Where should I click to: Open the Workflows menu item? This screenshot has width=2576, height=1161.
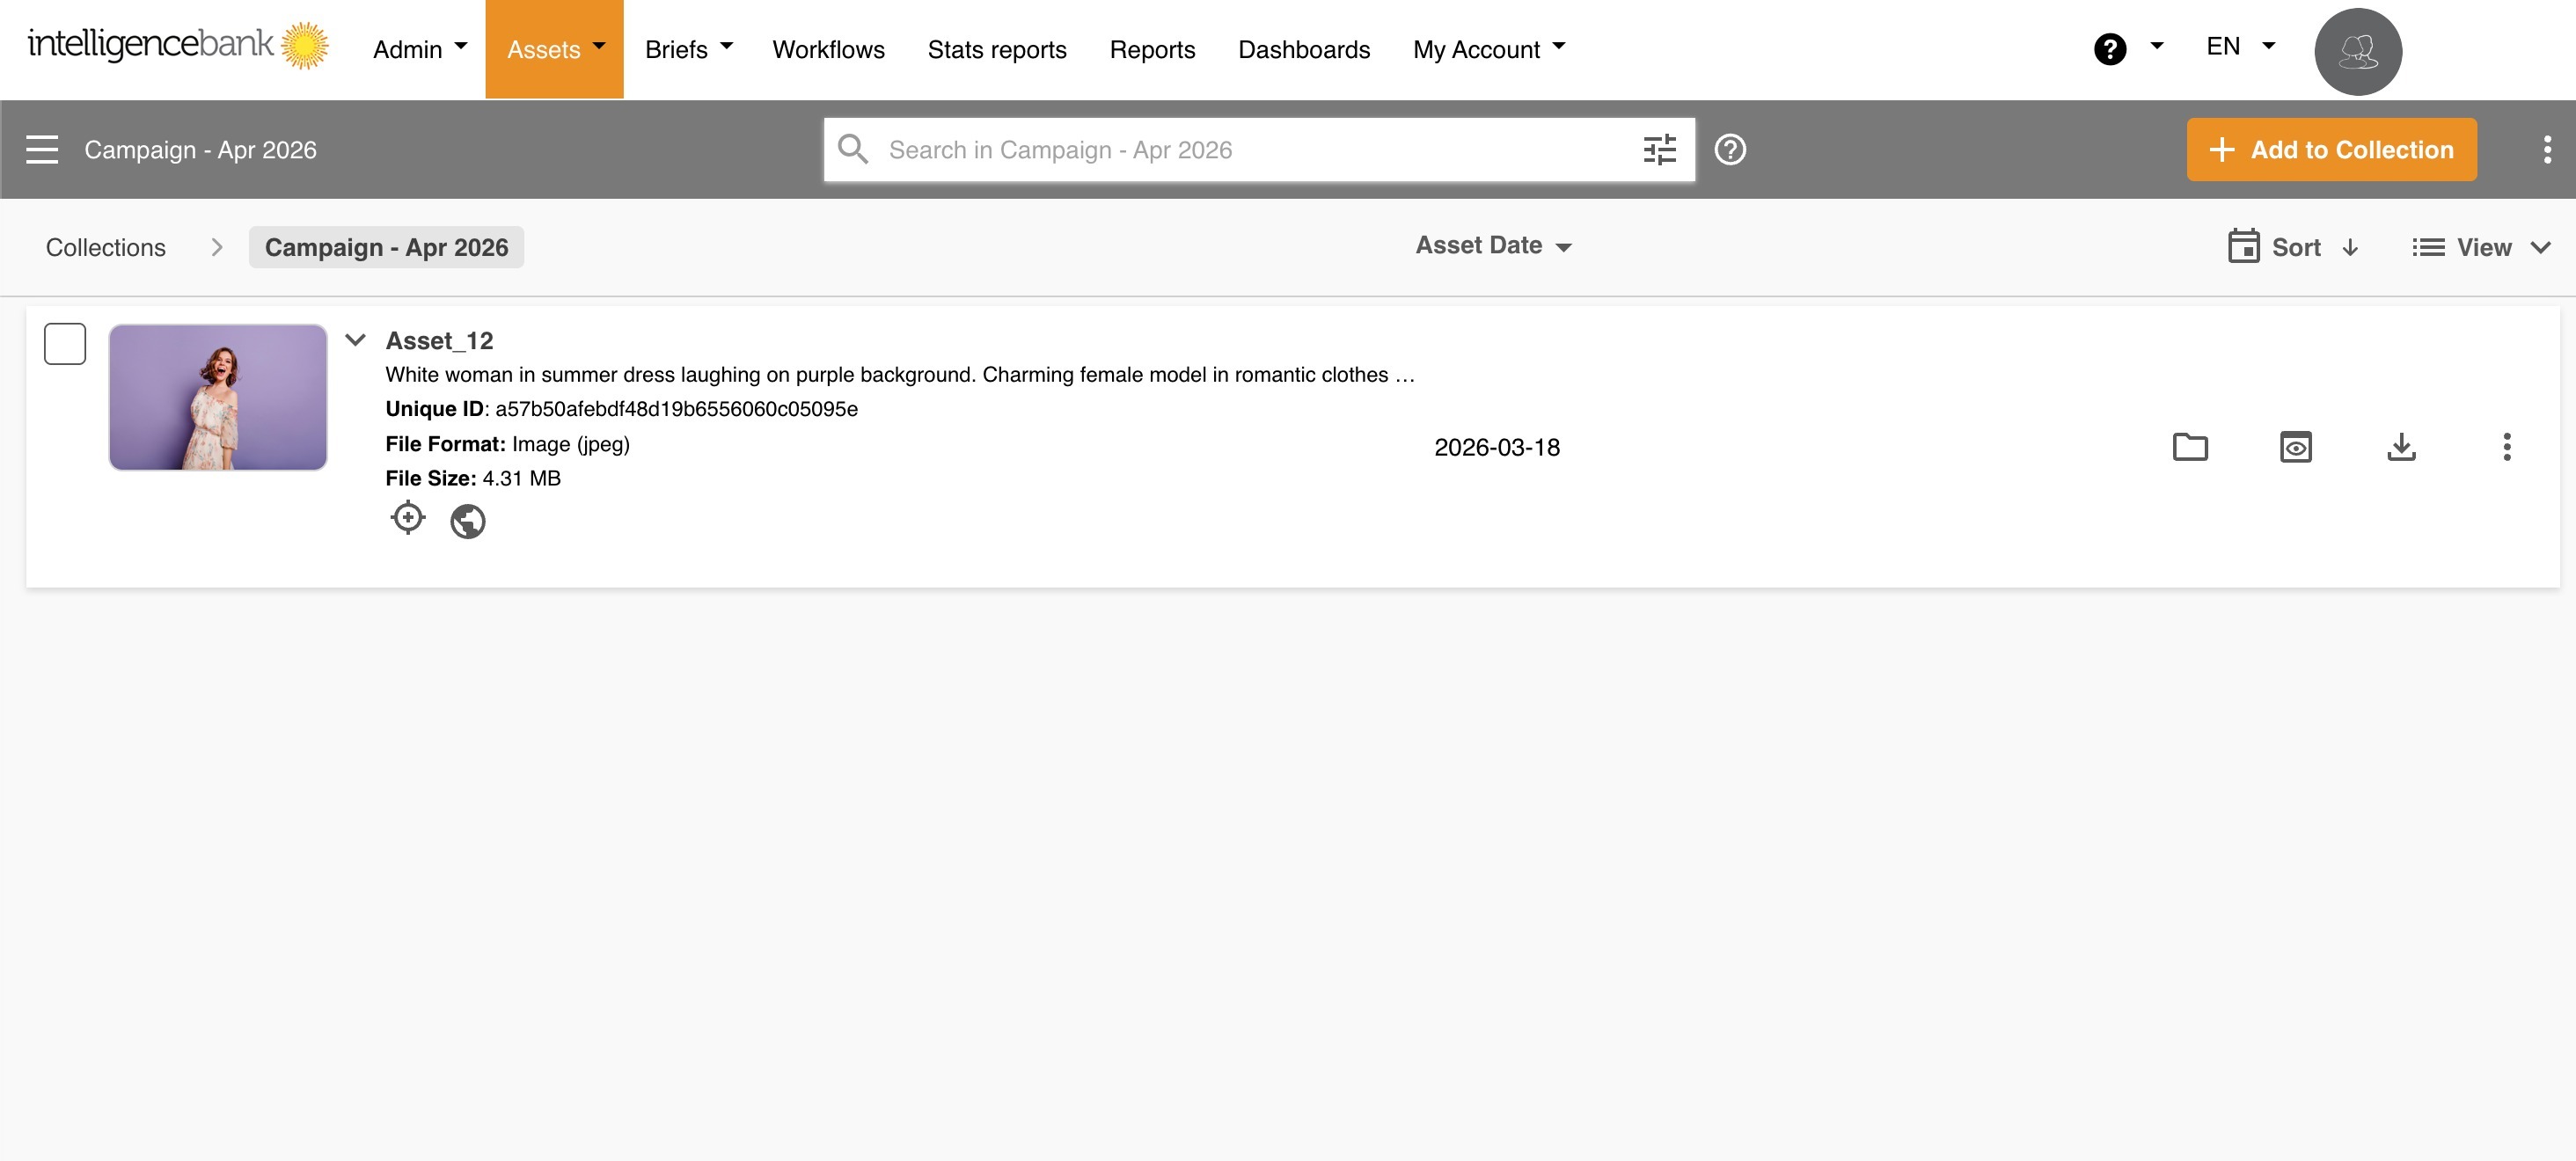[828, 49]
